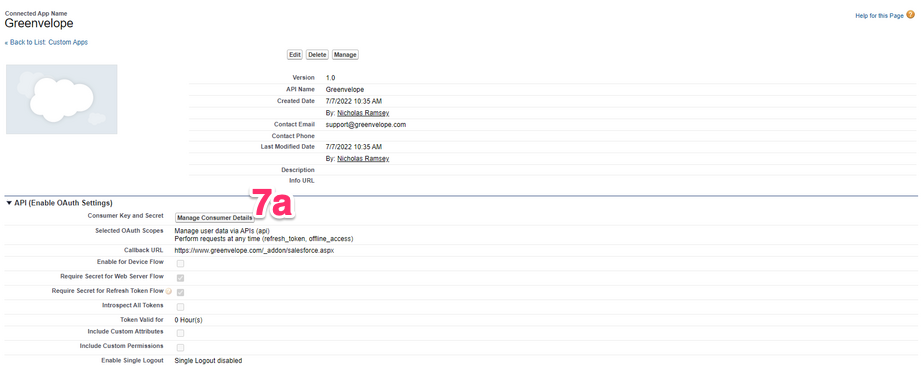The width and height of the screenshot is (922, 373).
Task: Click the API Name value Greenvelope
Action: click(x=345, y=89)
